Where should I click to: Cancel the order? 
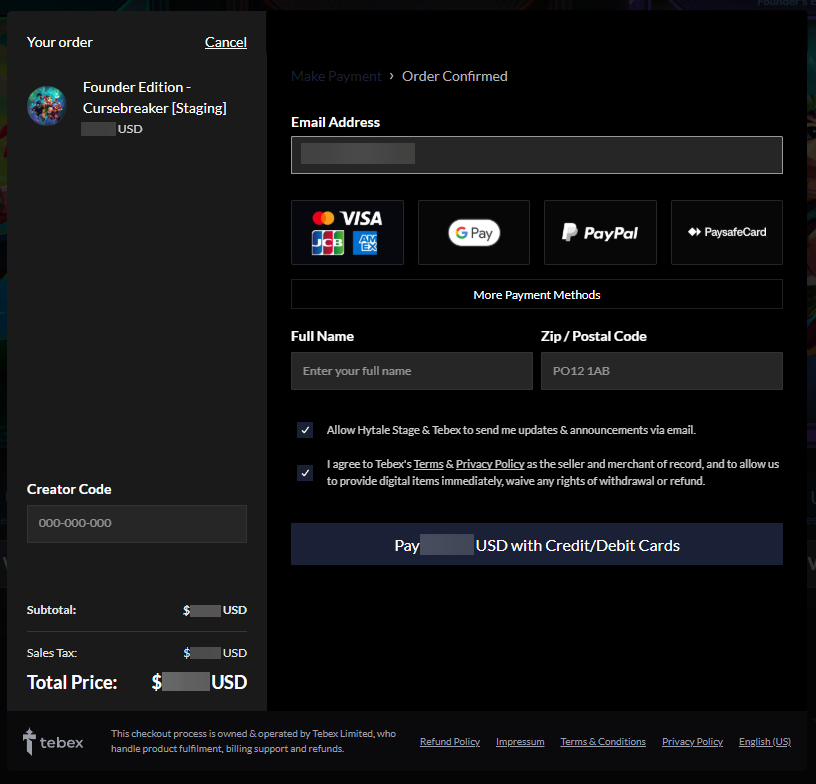225,42
